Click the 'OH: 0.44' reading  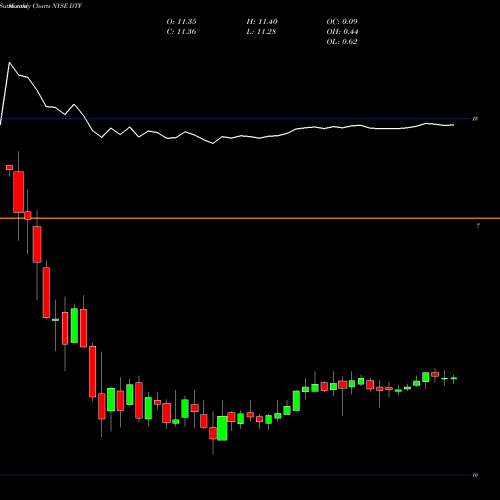click(342, 32)
